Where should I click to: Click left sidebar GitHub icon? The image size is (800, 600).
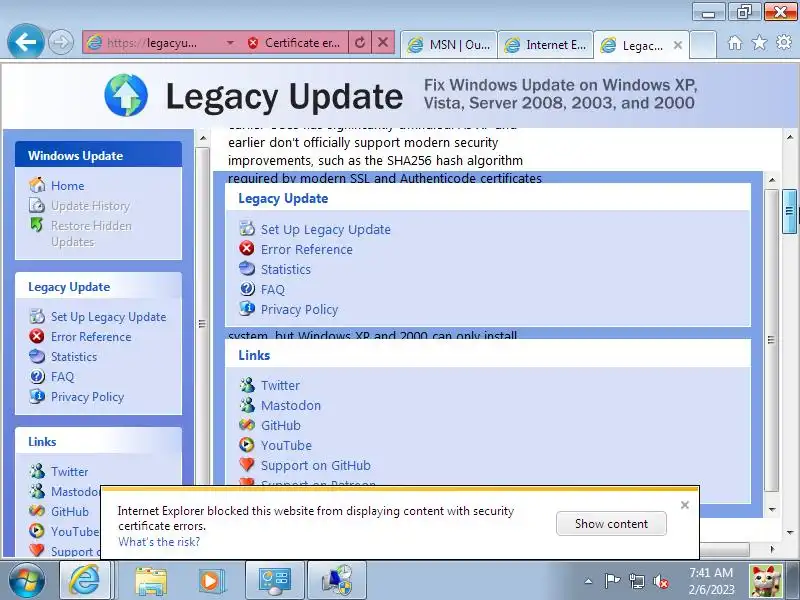pyautogui.click(x=37, y=511)
